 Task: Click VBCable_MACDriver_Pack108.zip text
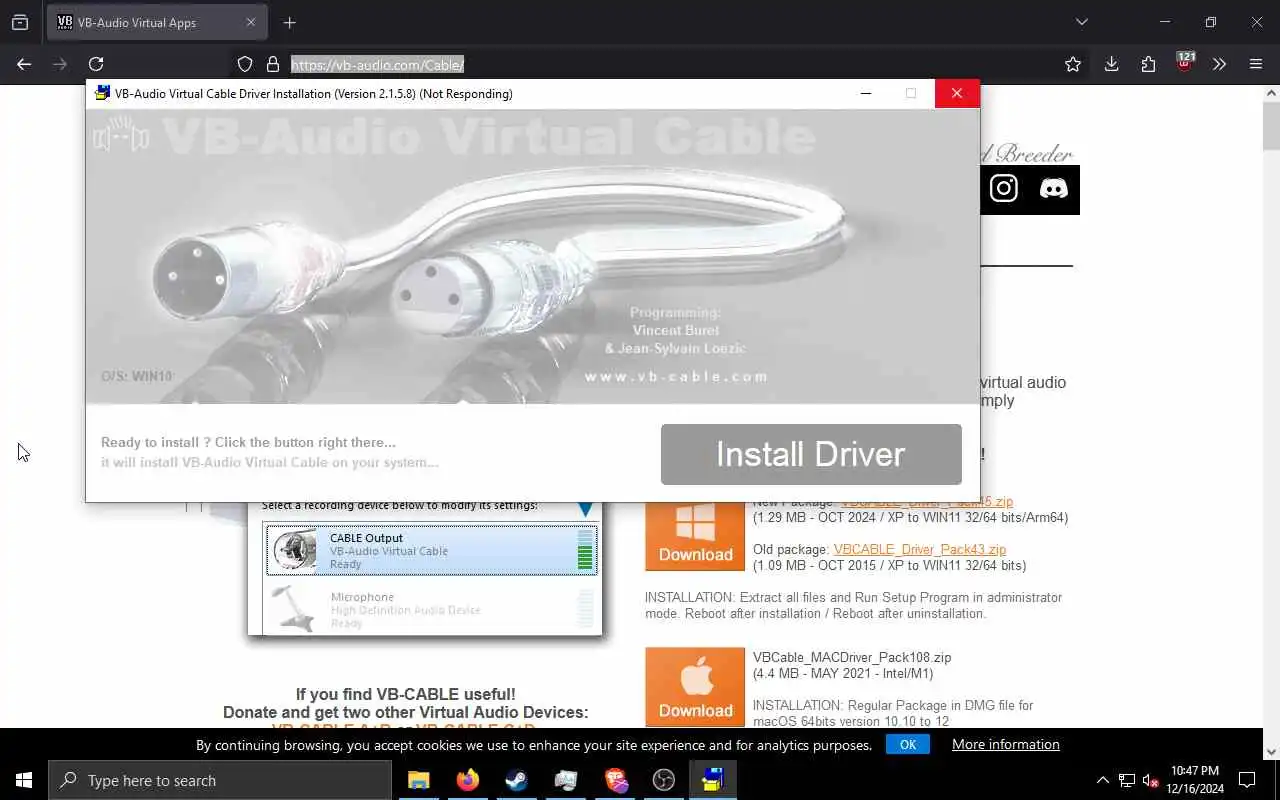[x=852, y=657]
